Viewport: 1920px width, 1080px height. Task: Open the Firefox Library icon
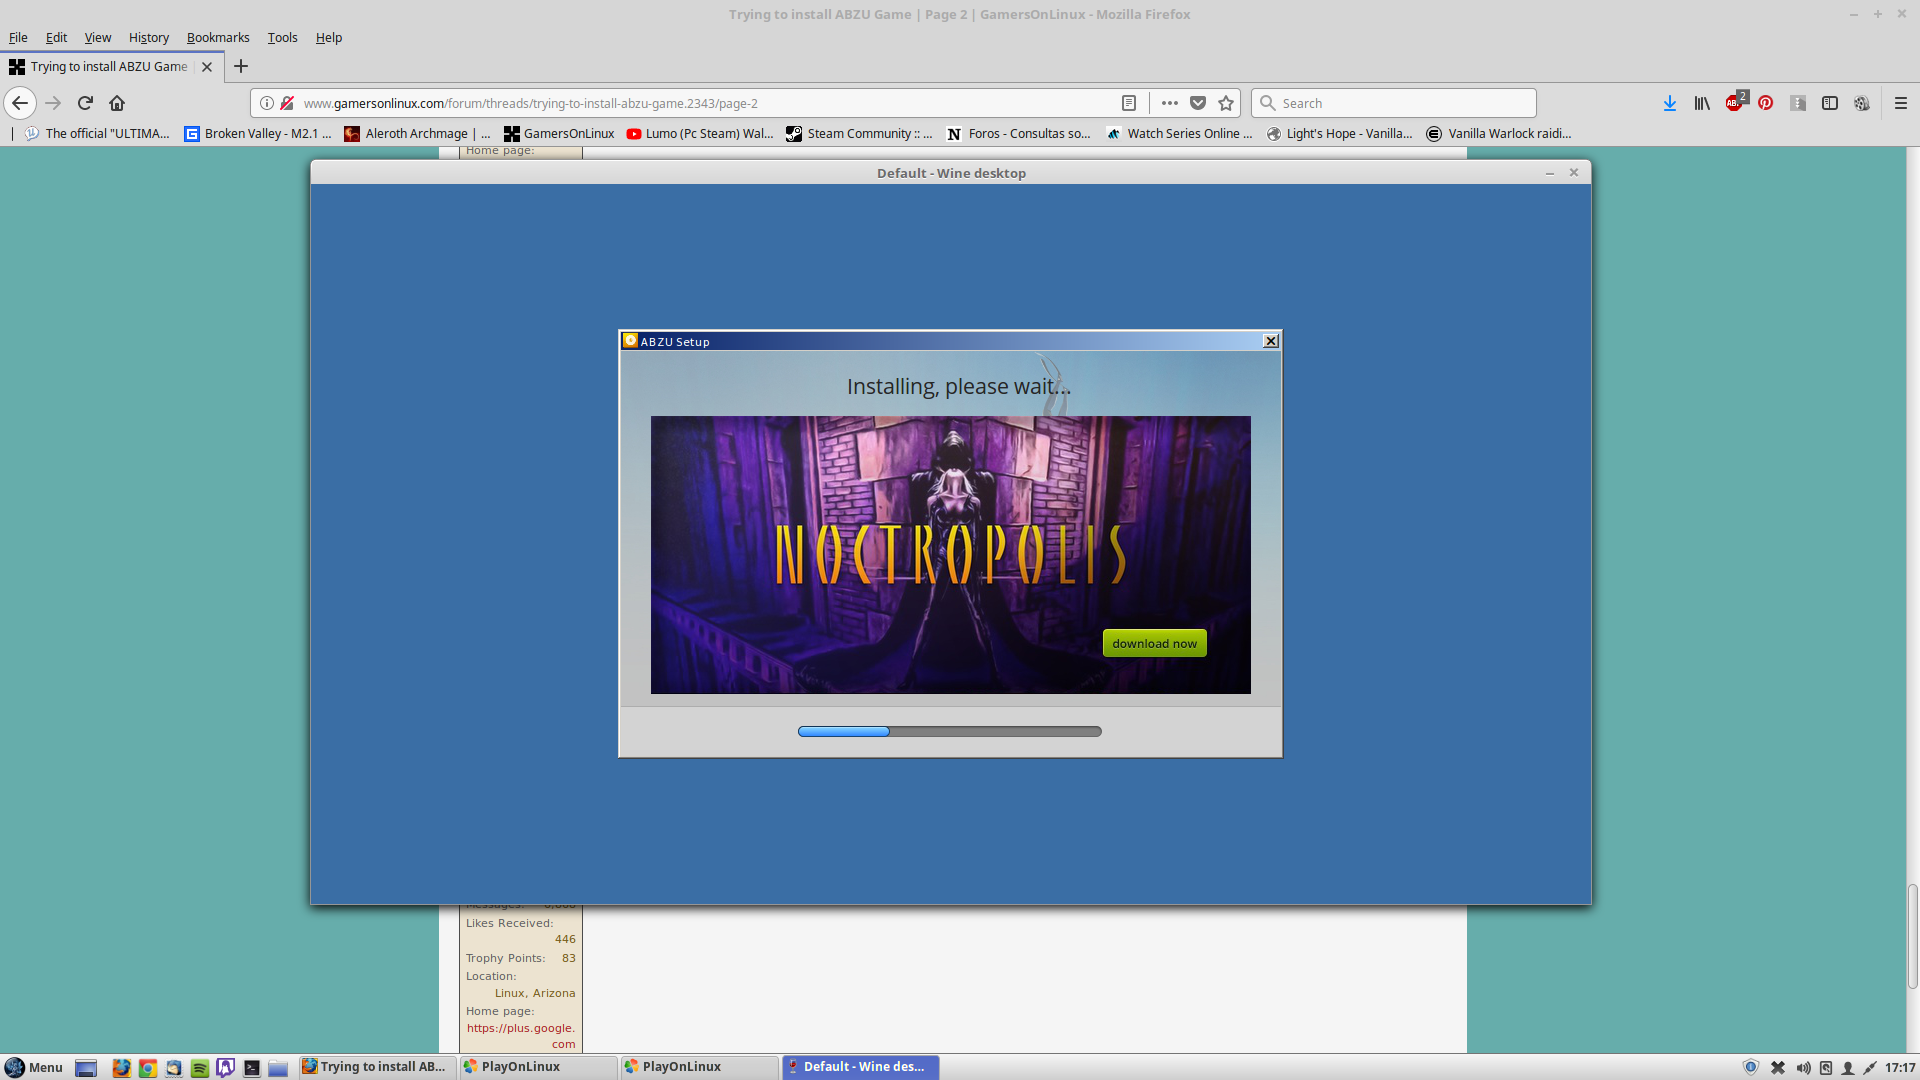[1702, 103]
